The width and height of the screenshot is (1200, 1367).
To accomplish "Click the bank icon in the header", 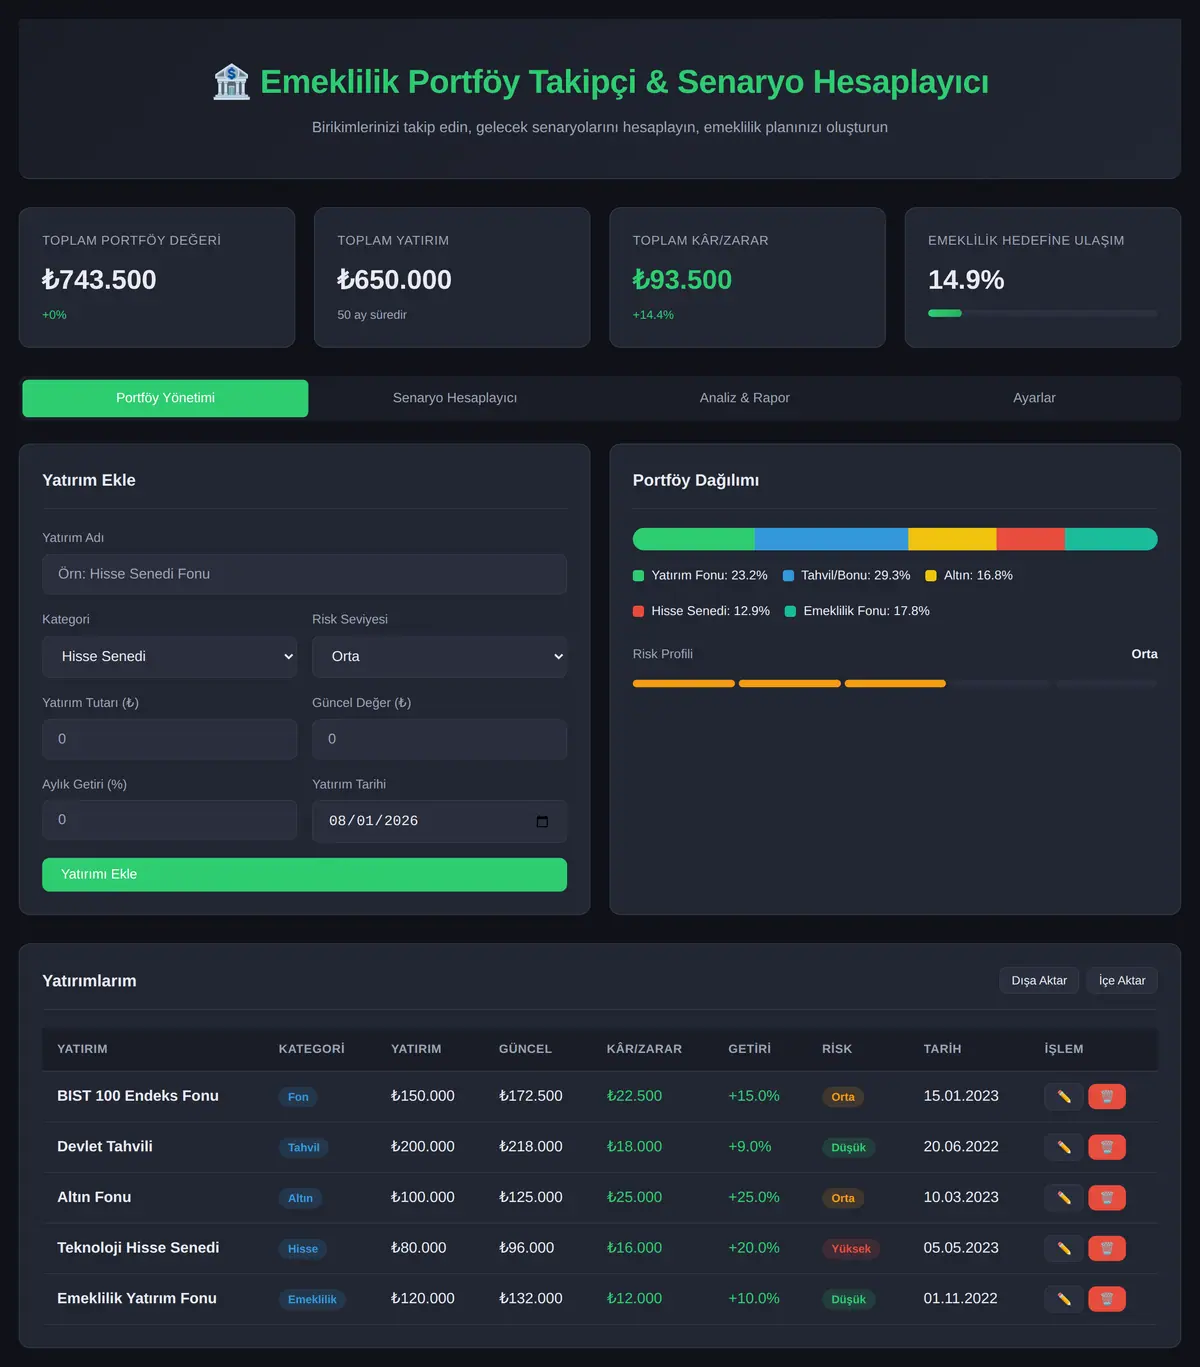I will coord(231,82).
